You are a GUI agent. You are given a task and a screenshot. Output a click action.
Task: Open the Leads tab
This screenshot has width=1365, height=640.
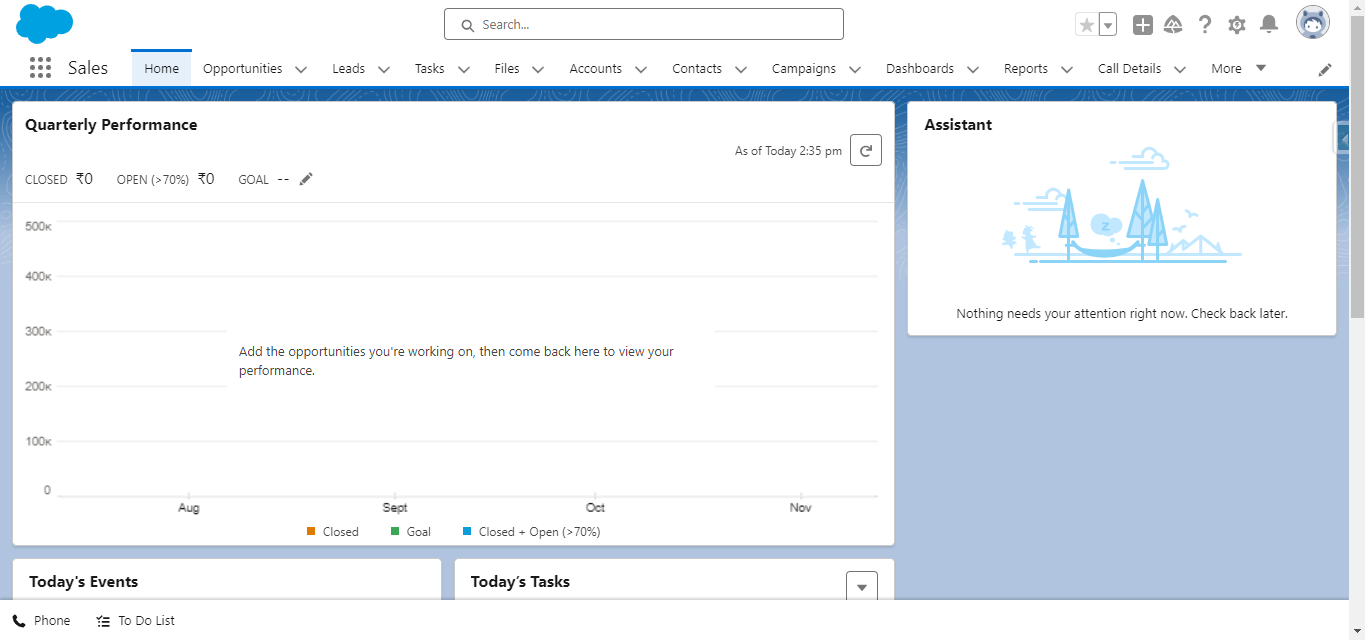pyautogui.click(x=349, y=69)
